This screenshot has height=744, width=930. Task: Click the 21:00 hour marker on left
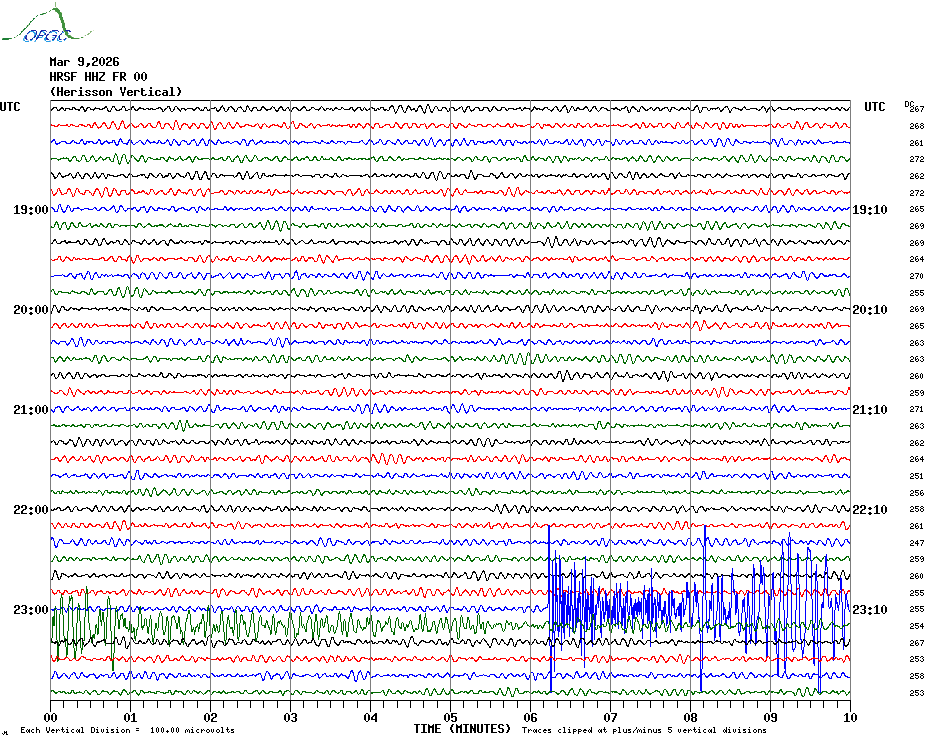30,410
